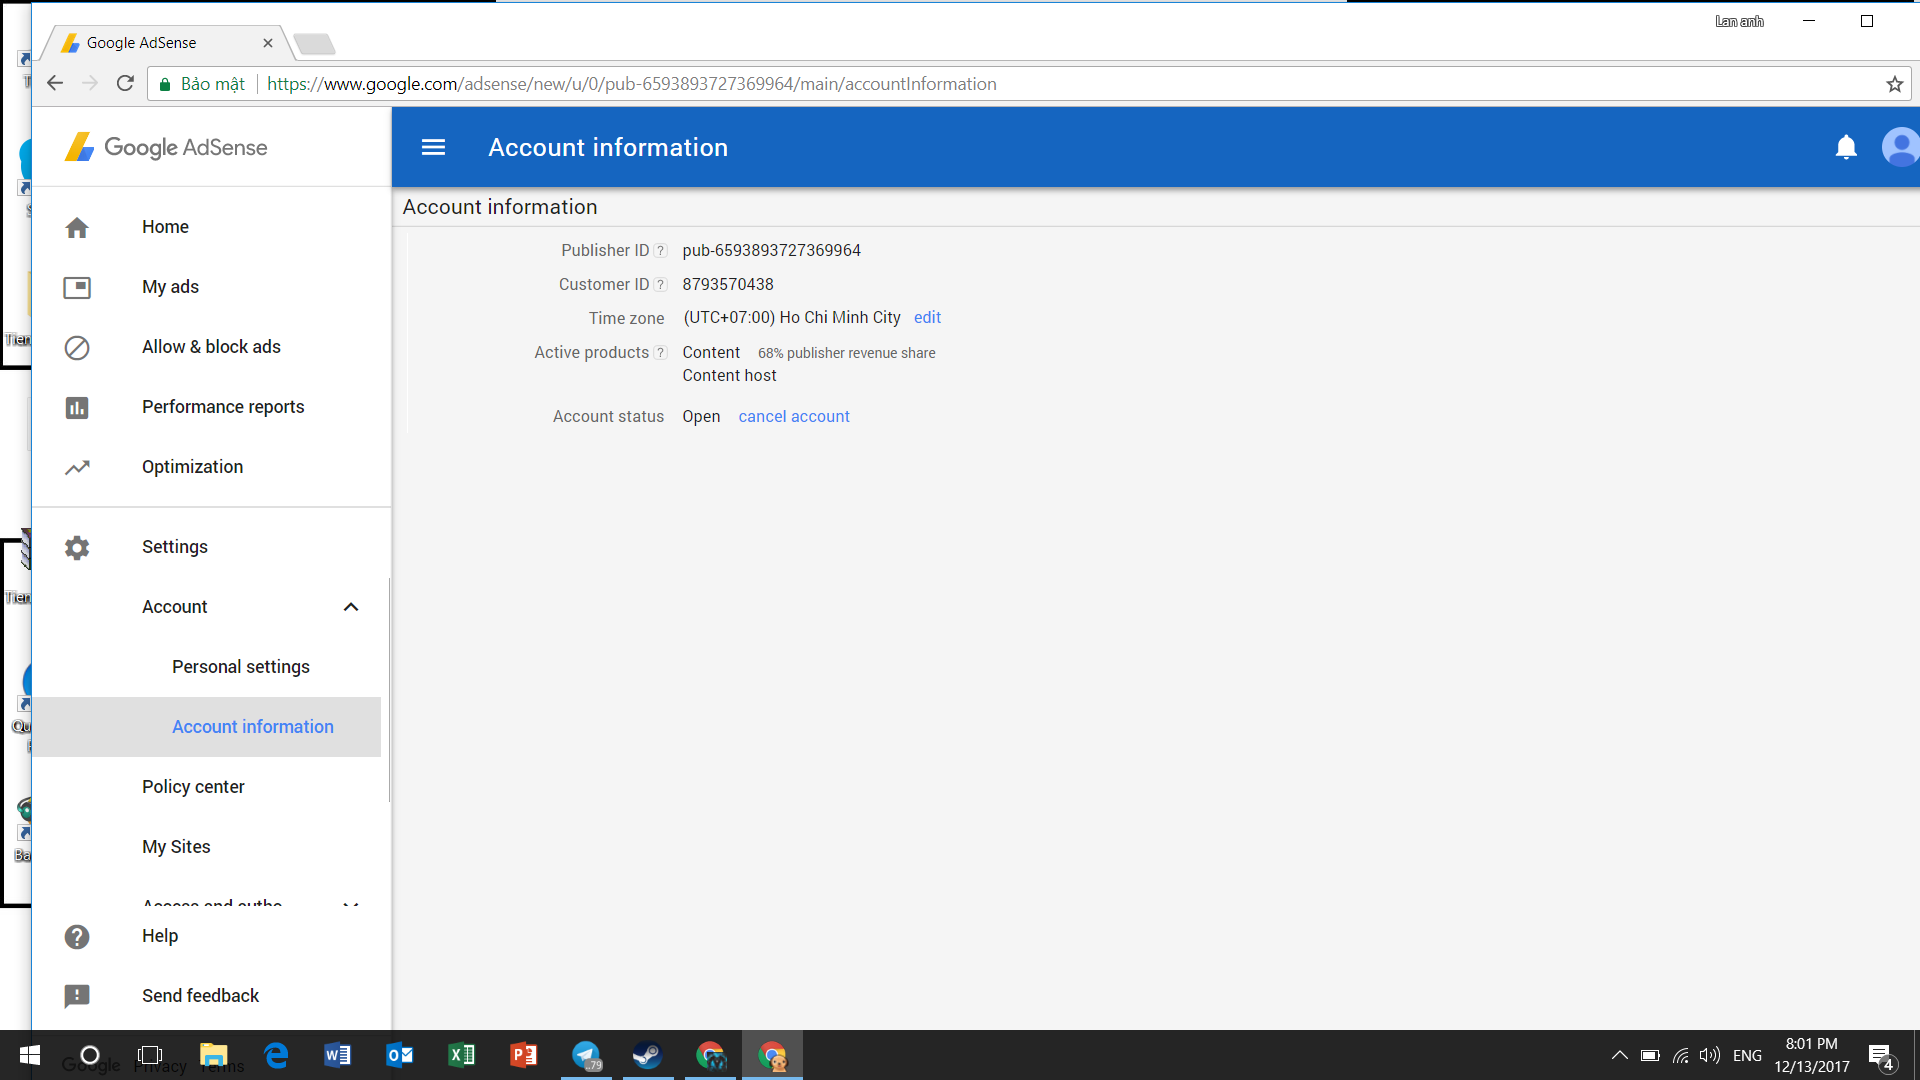
Task: Click the browser address bar
Action: click(1000, 84)
